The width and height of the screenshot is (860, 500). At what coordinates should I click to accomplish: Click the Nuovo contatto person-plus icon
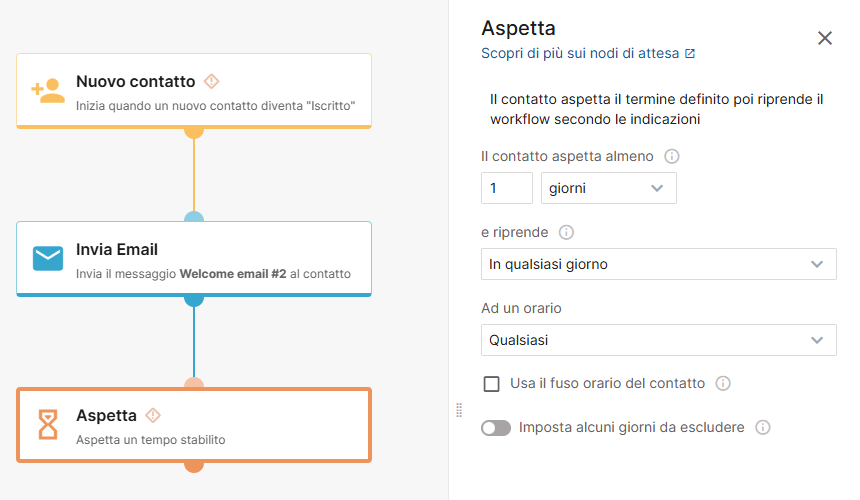48,91
